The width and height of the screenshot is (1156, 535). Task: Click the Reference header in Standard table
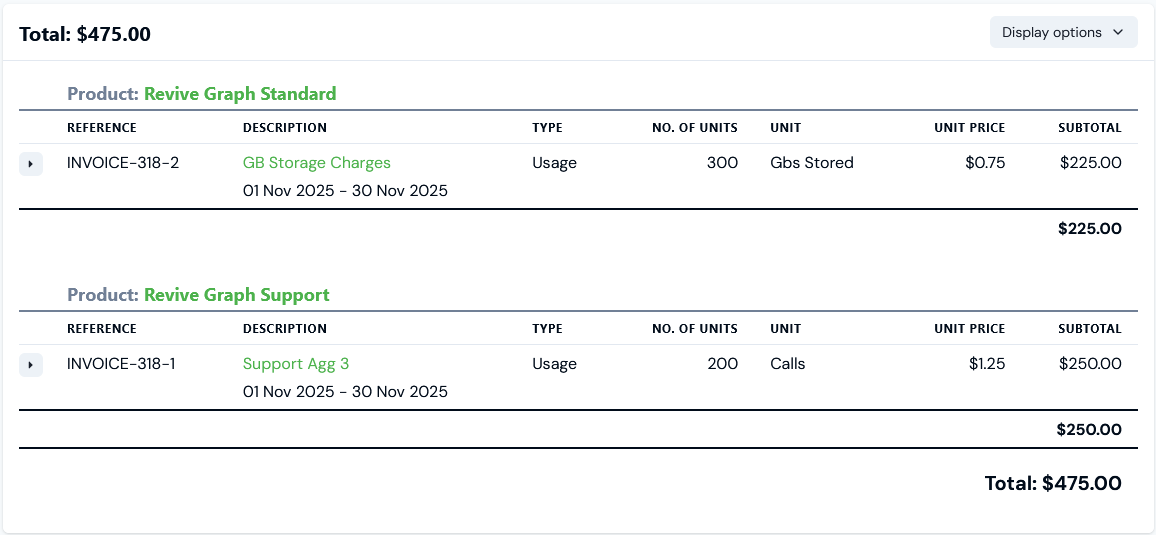pos(102,128)
